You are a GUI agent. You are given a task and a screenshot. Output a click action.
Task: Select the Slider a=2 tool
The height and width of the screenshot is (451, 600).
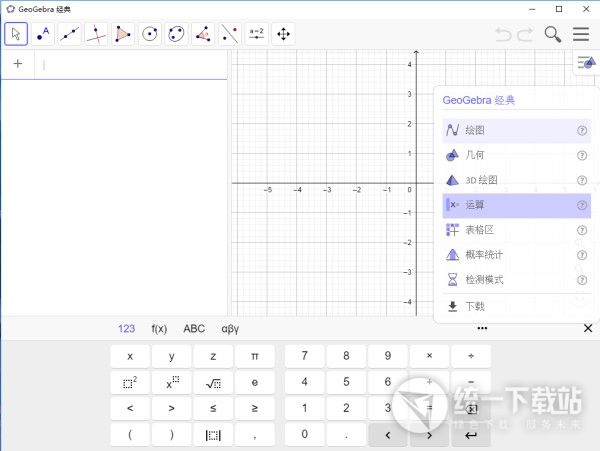(x=256, y=34)
